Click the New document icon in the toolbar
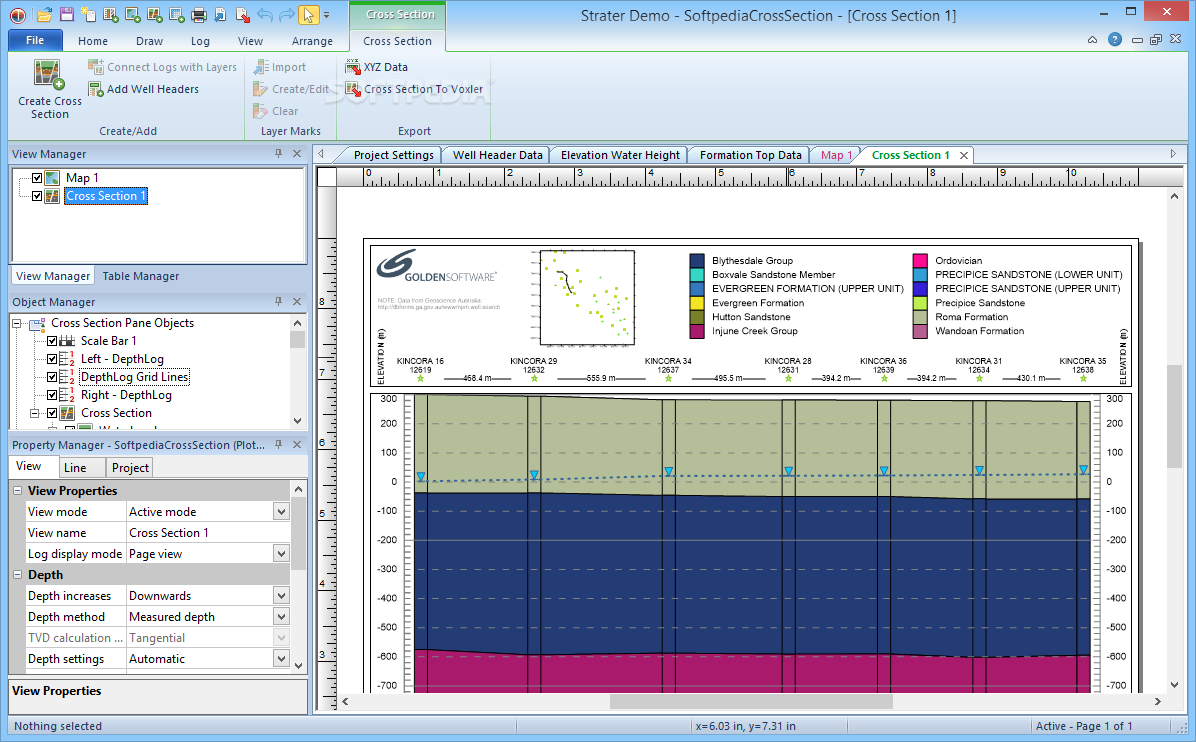 pos(88,14)
